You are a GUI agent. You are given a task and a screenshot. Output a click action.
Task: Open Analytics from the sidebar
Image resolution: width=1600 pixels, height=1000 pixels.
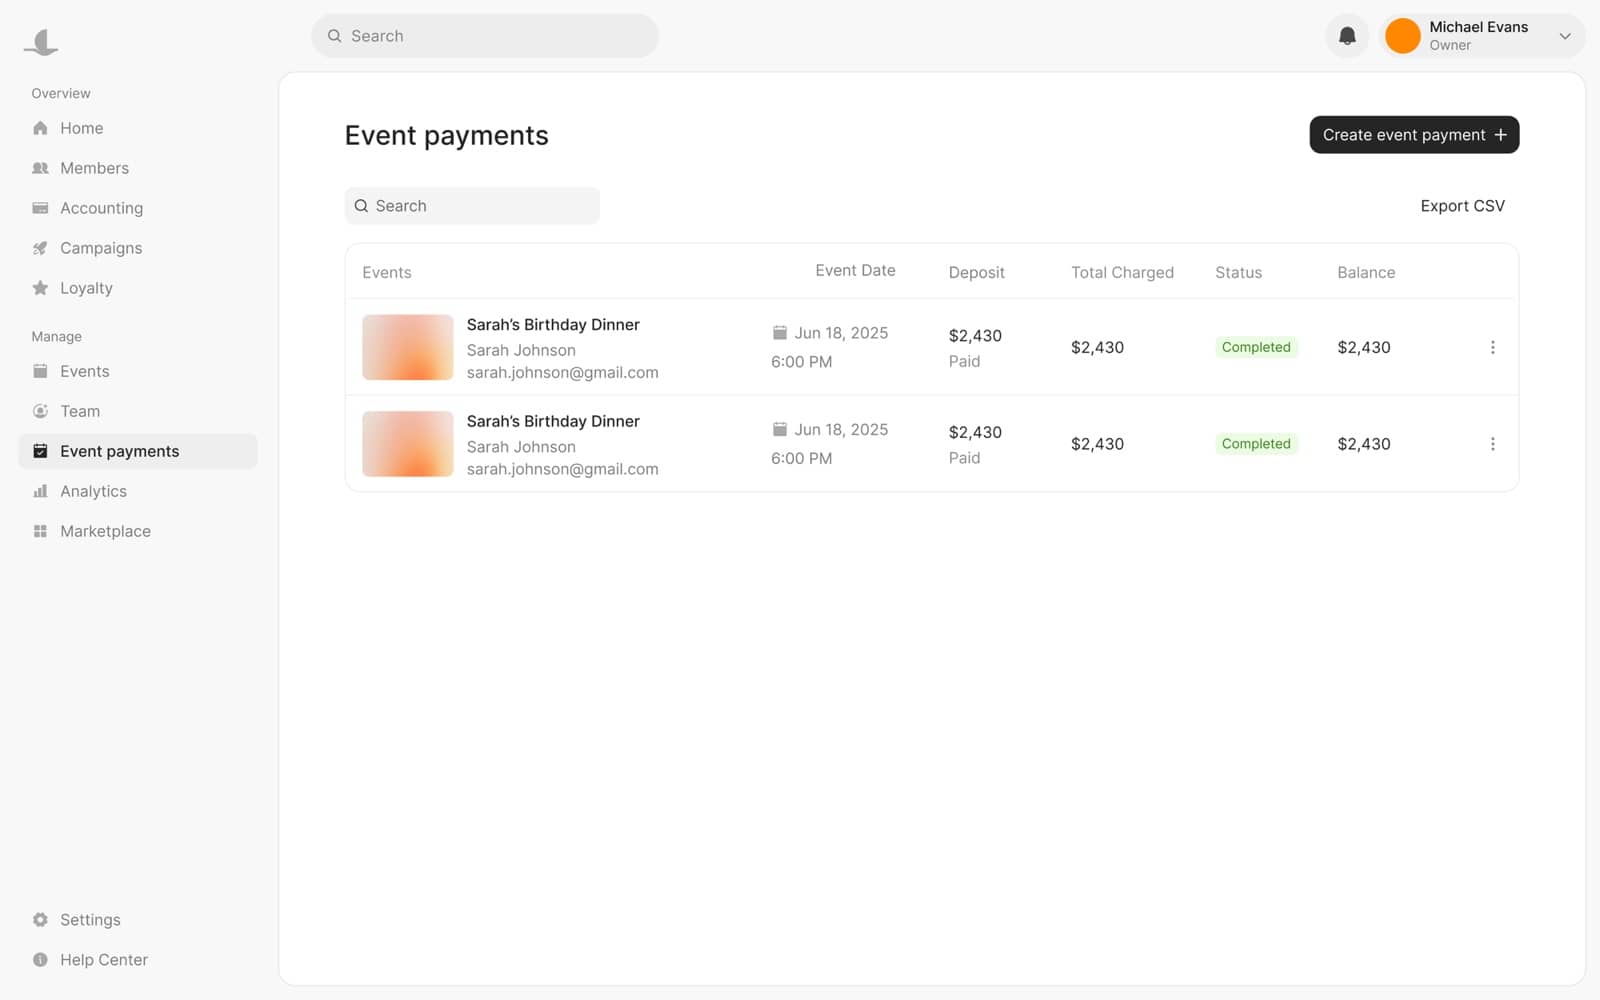(x=138, y=491)
